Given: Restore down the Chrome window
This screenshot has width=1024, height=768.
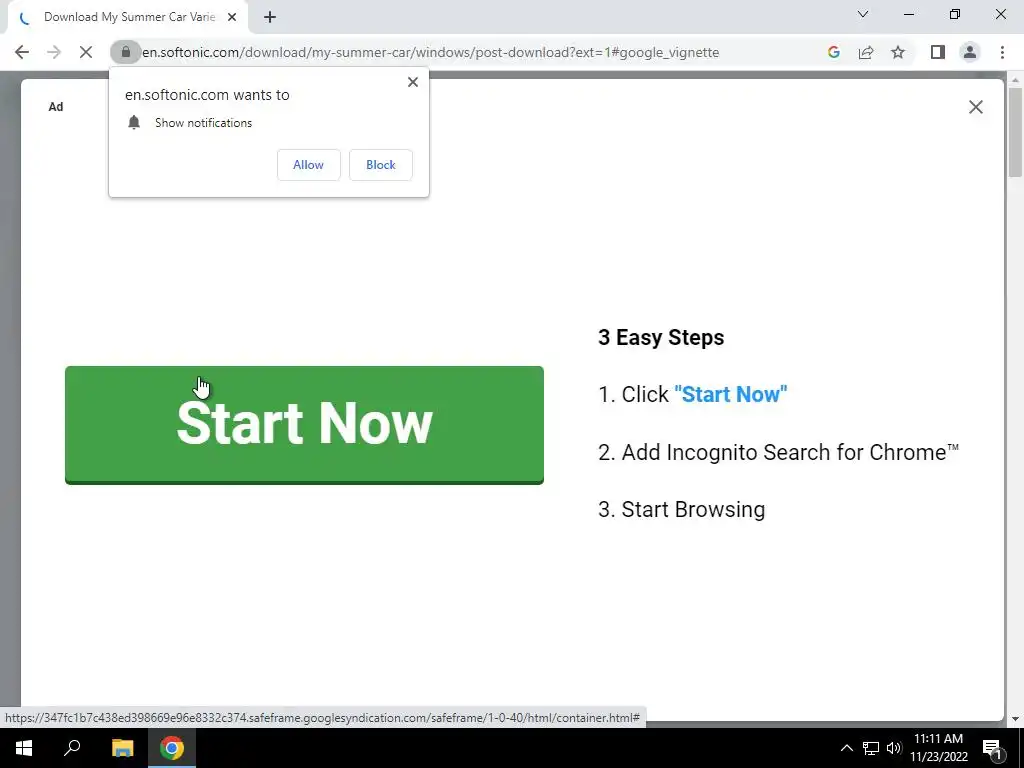Looking at the screenshot, I should (954, 14).
